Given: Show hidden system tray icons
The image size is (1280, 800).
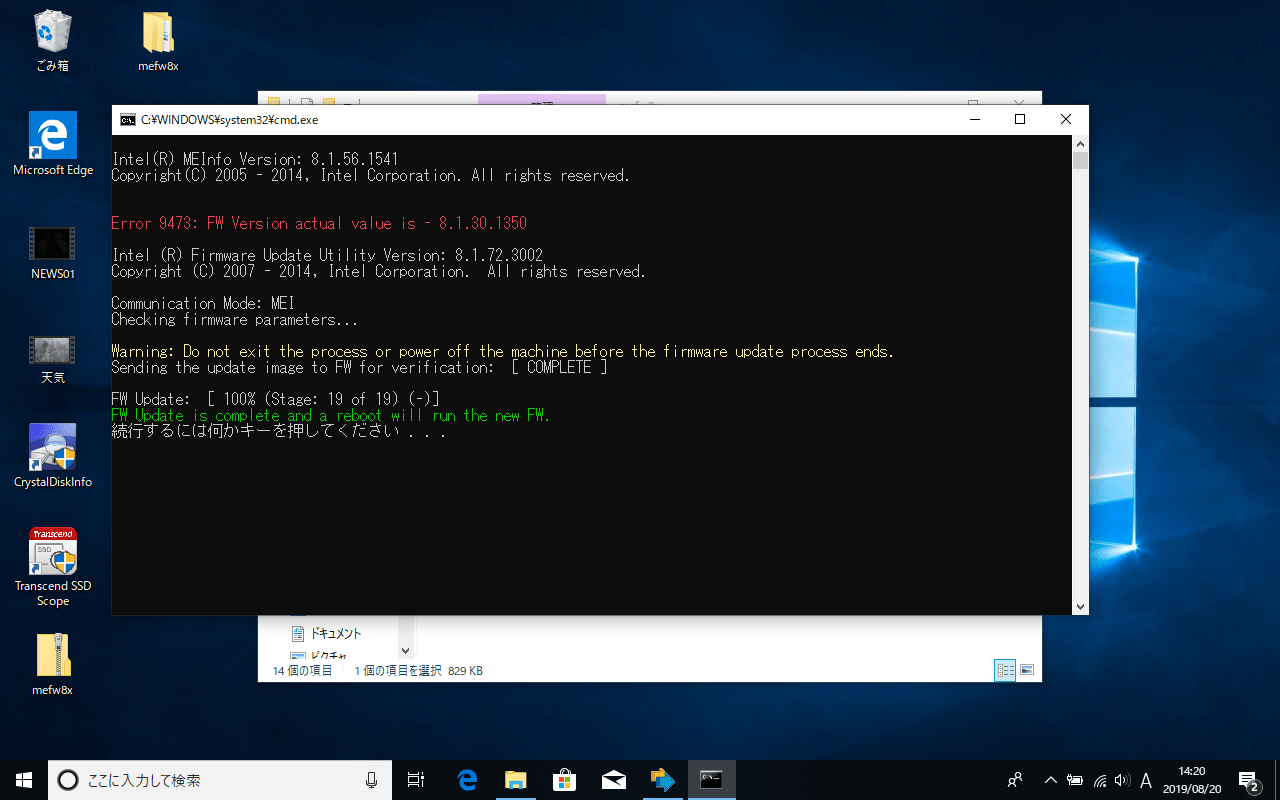Looking at the screenshot, I should pyautogui.click(x=1051, y=780).
